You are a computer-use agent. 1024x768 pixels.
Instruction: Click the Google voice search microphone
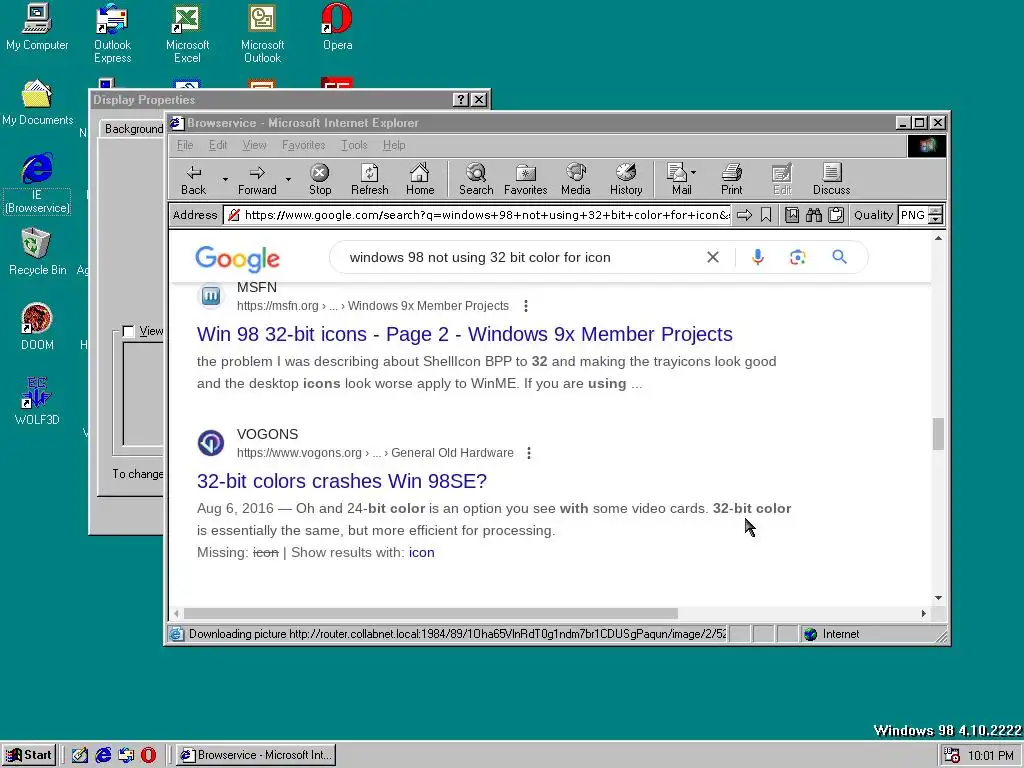(758, 257)
